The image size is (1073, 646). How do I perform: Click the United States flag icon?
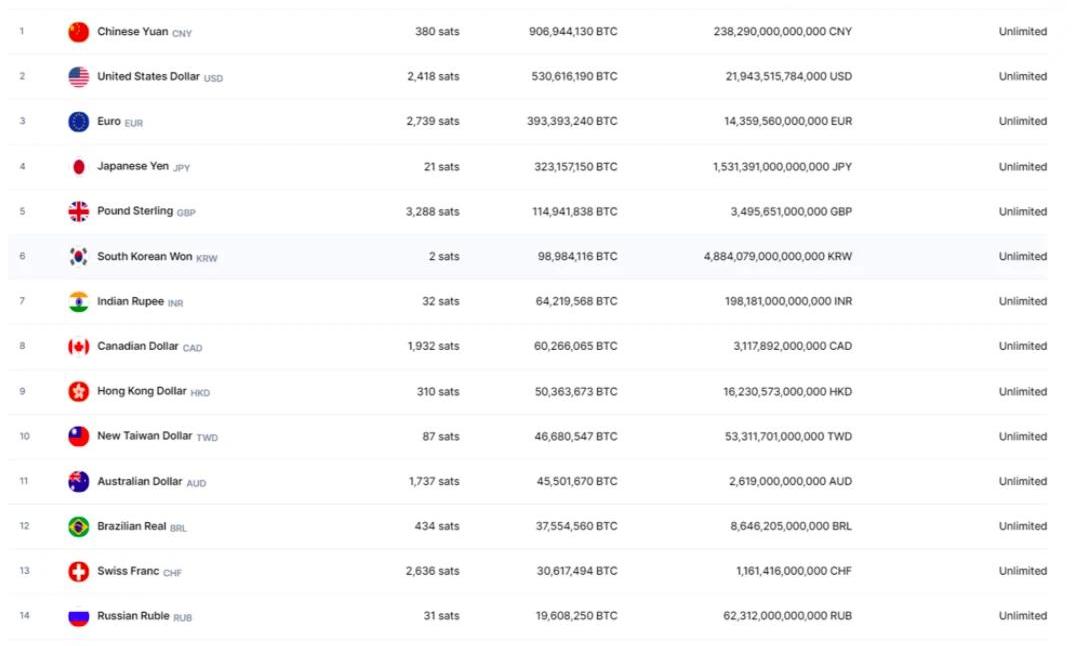point(78,77)
